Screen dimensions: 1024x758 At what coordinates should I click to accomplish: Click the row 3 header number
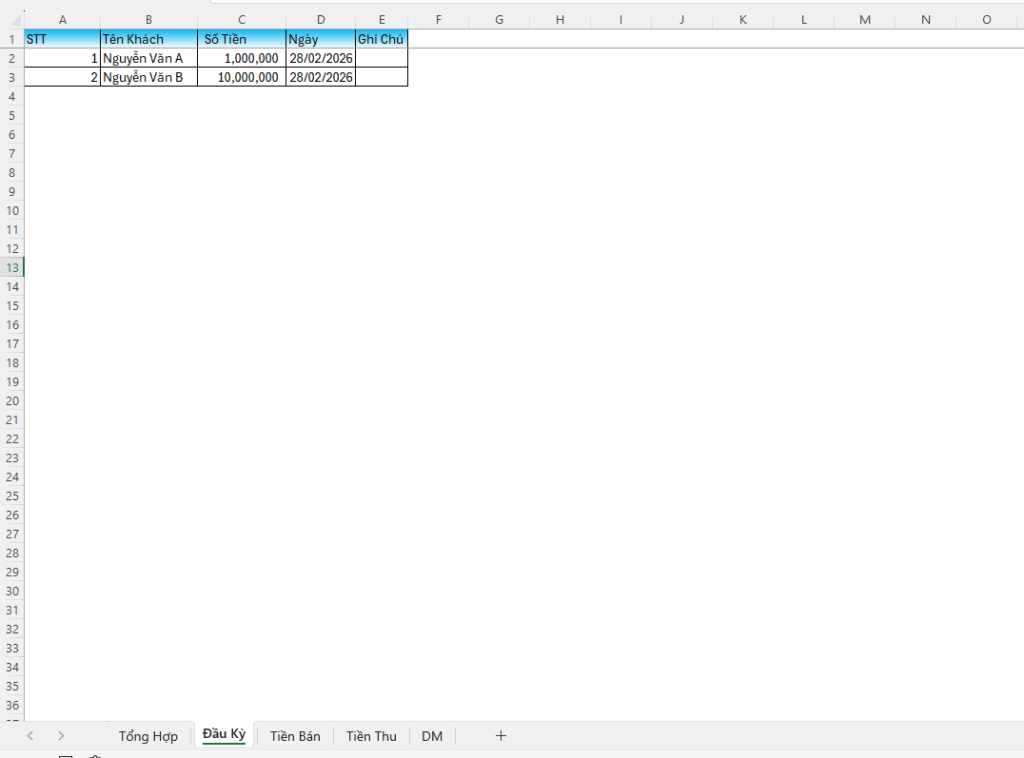[12, 77]
